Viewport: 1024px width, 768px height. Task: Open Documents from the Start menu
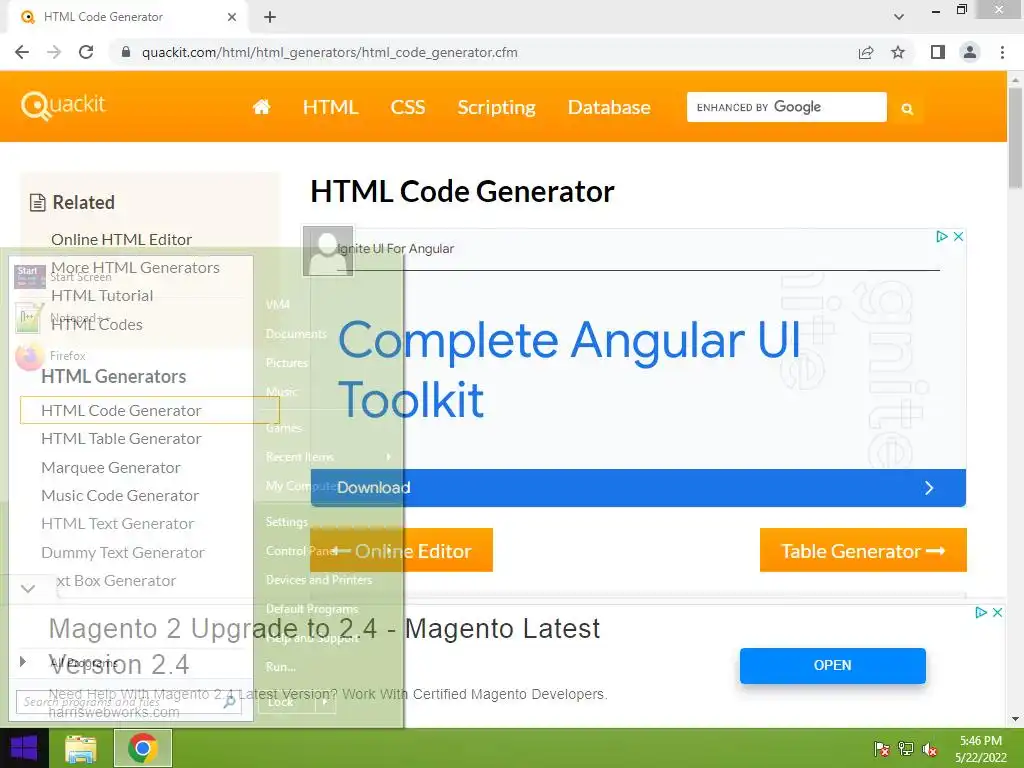pyautogui.click(x=296, y=334)
